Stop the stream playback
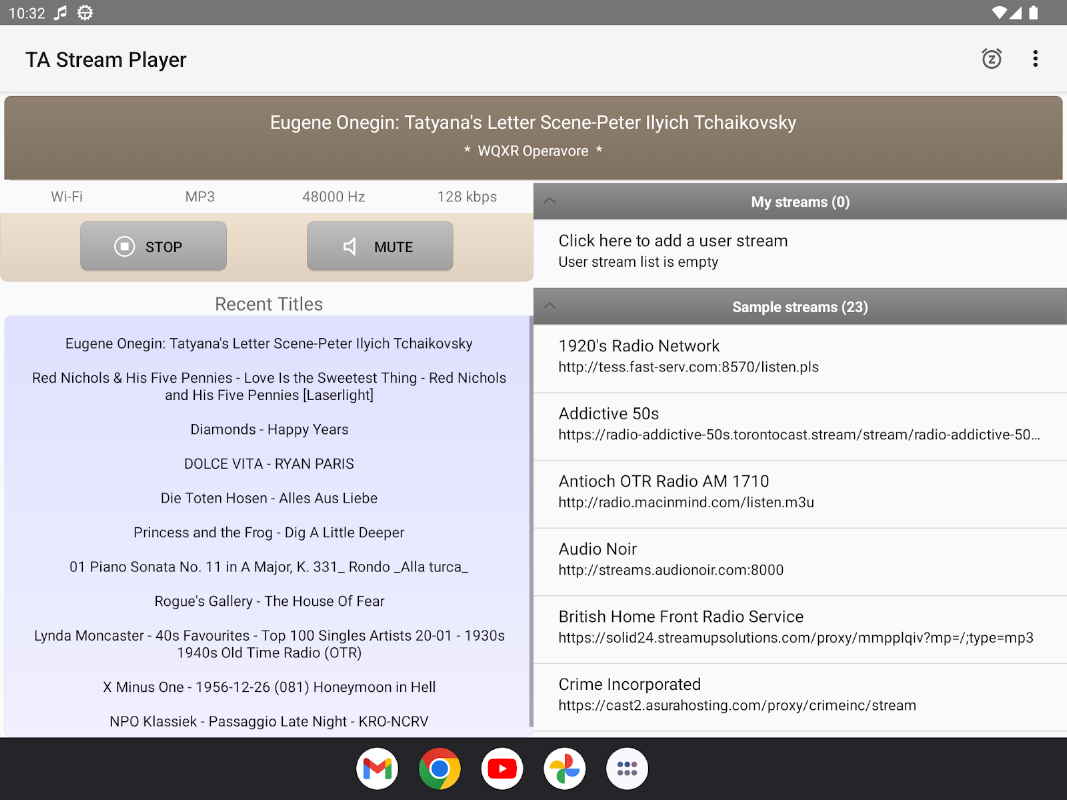Image resolution: width=1067 pixels, height=800 pixels. coord(153,246)
